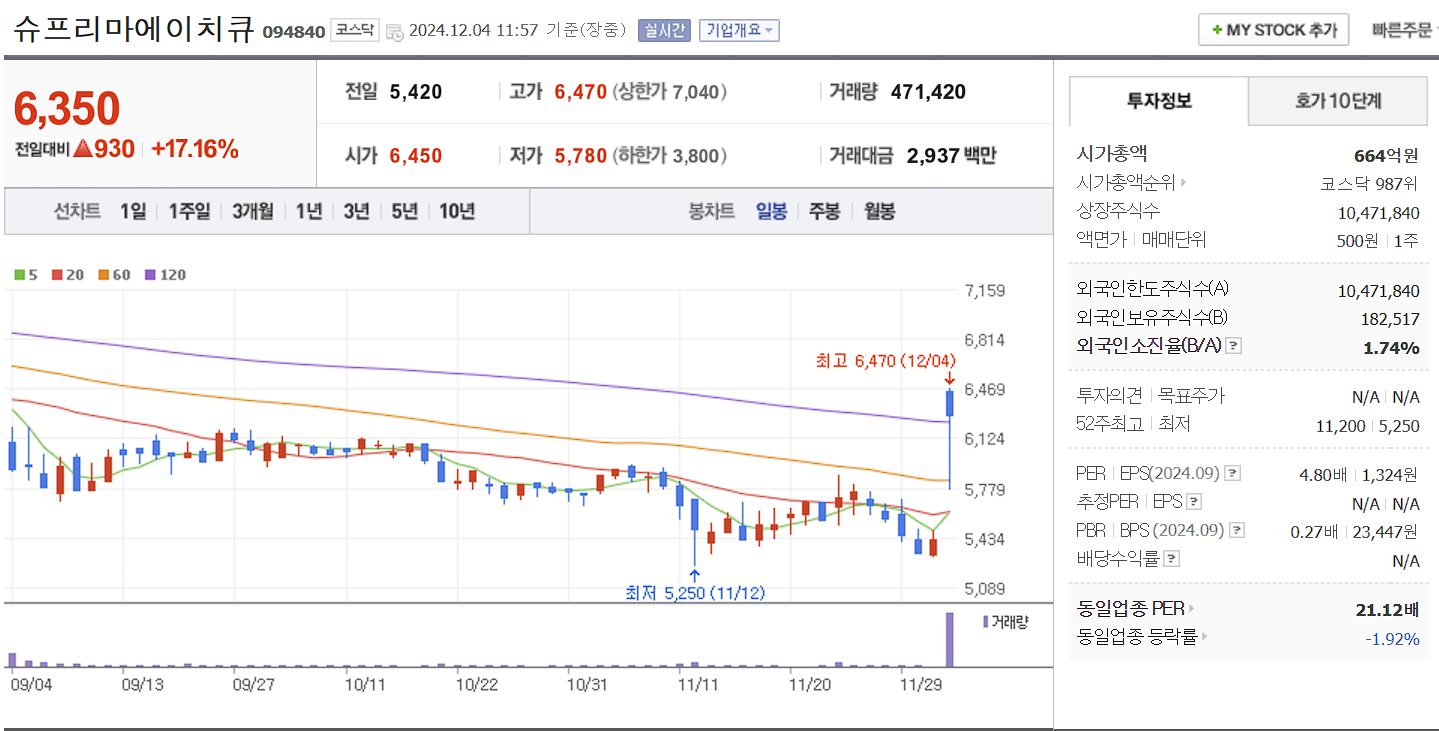Click the 최고 6,470 (12/04) chart marker
The height and width of the screenshot is (731, 1439).
(885, 360)
